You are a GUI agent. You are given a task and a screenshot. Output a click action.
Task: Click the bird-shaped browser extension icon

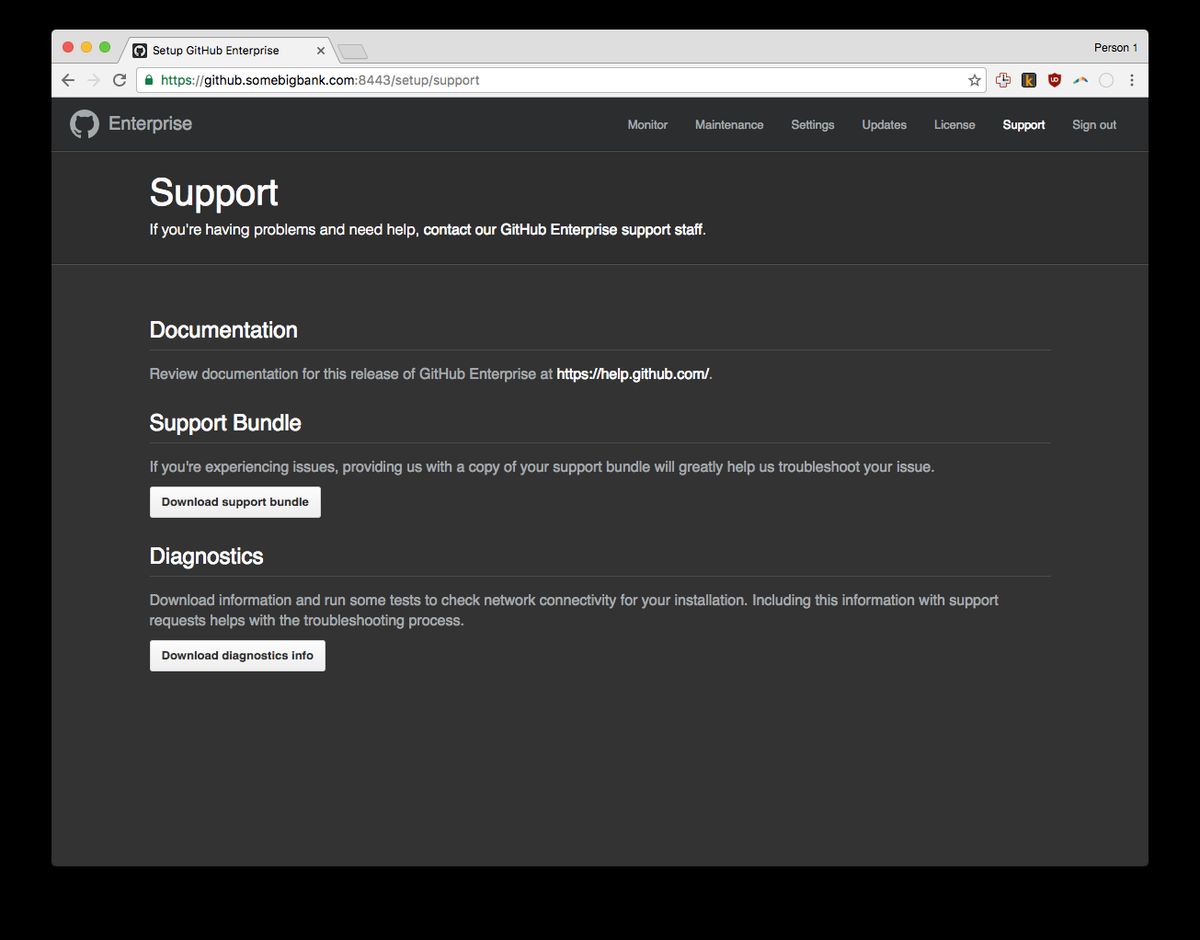point(1081,80)
